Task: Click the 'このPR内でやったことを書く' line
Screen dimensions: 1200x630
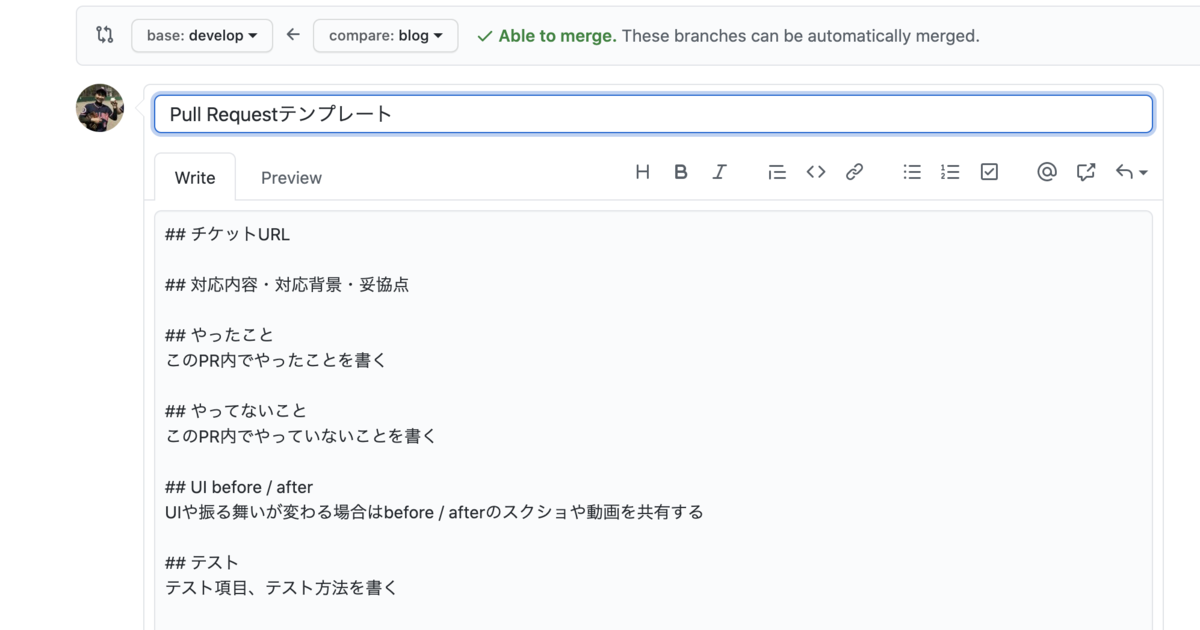Action: 276,360
